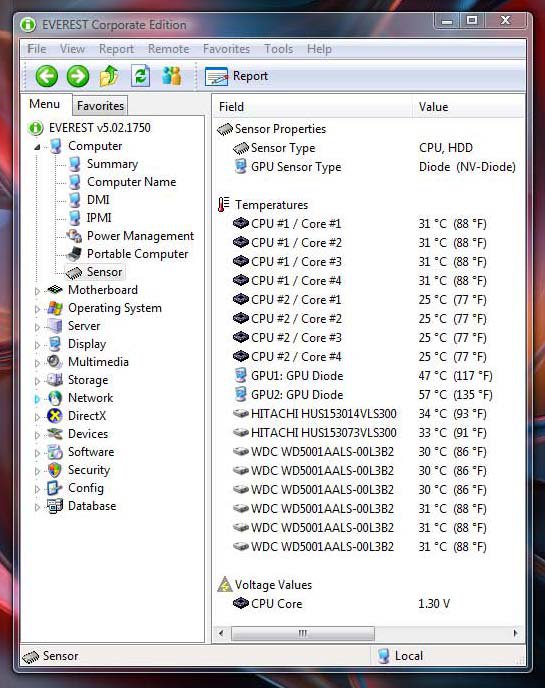This screenshot has width=545, height=688.
Task: Expand the Network tree node
Action: (x=37, y=398)
